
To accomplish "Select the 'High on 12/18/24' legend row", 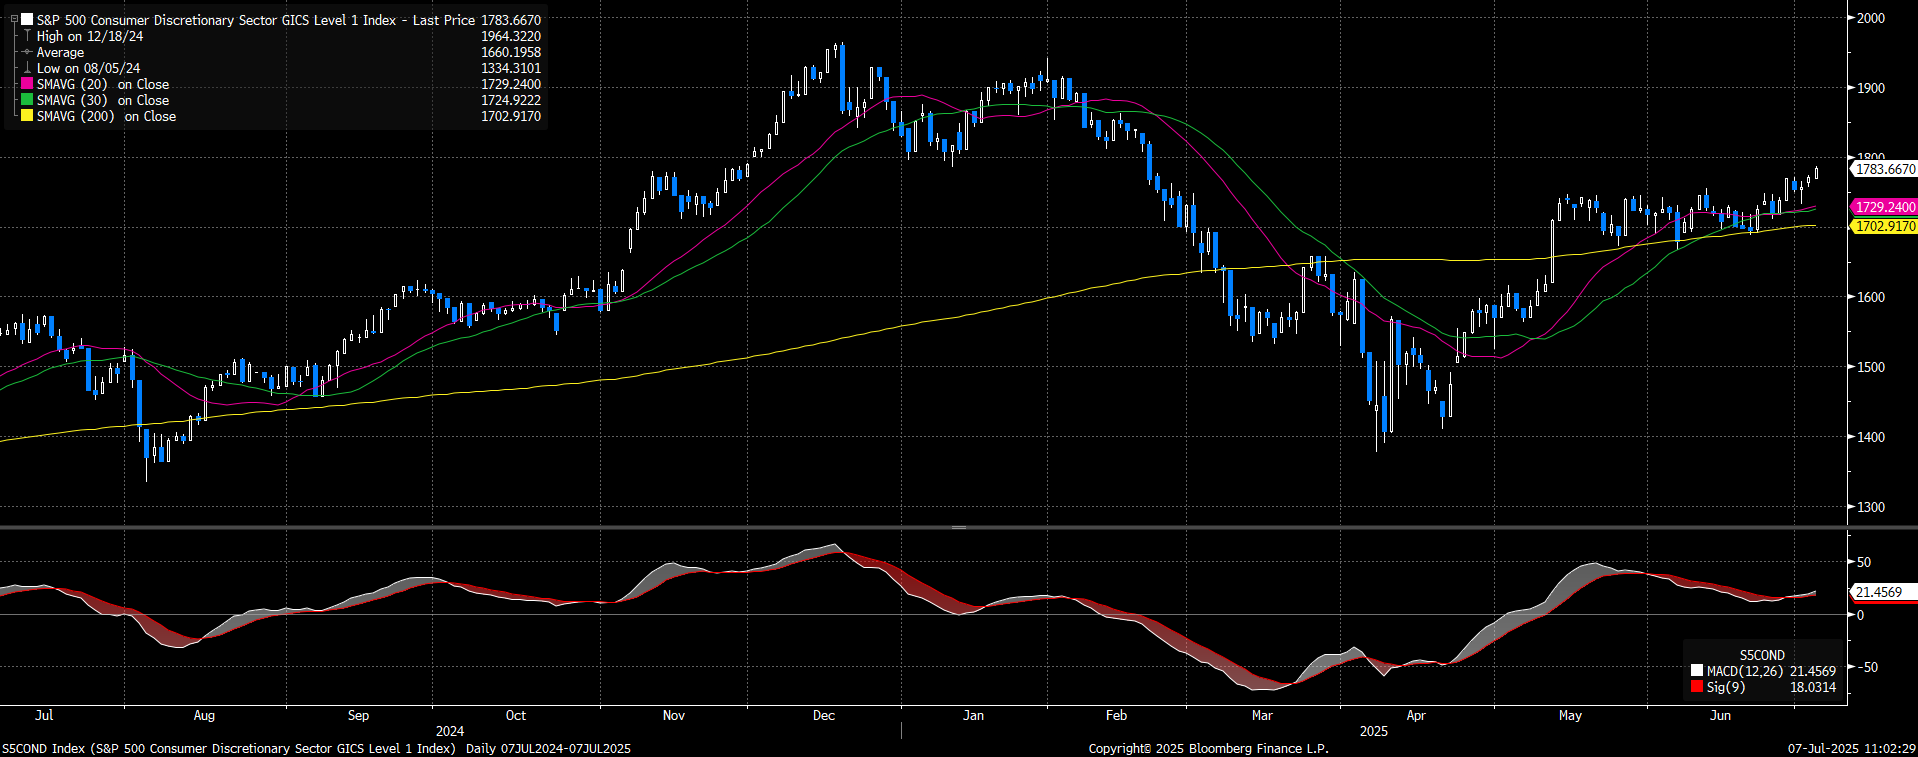I will click(90, 36).
